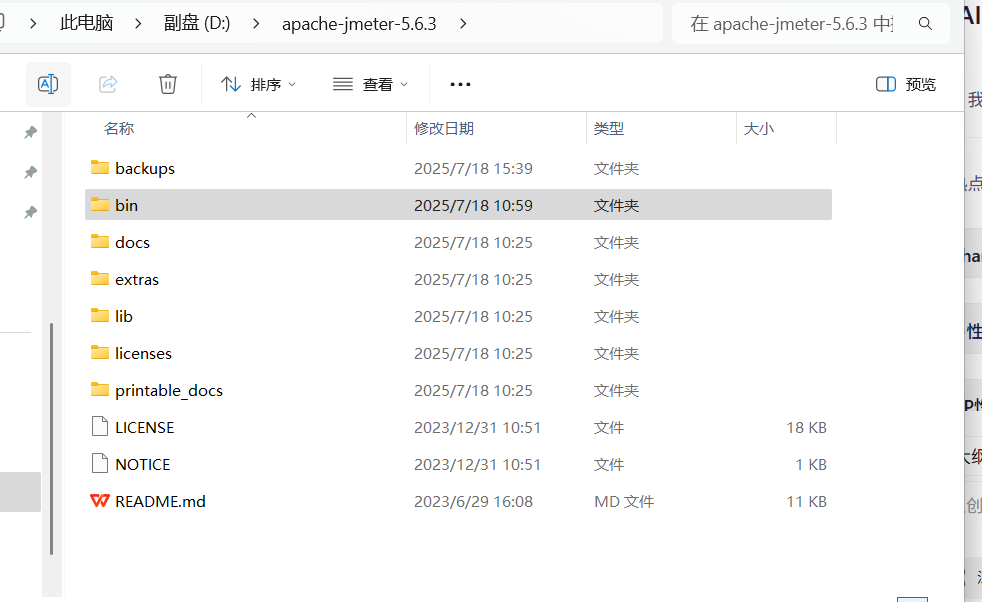This screenshot has height=602, width=982.
Task: Select the licenses folder icon
Action: (100, 352)
